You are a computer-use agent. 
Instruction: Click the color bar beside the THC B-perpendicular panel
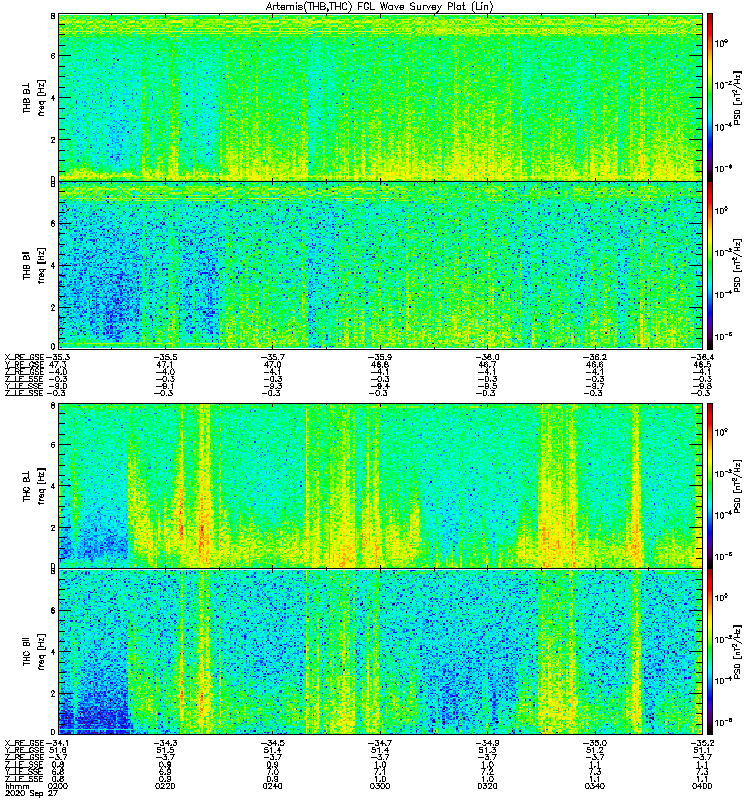710,486
